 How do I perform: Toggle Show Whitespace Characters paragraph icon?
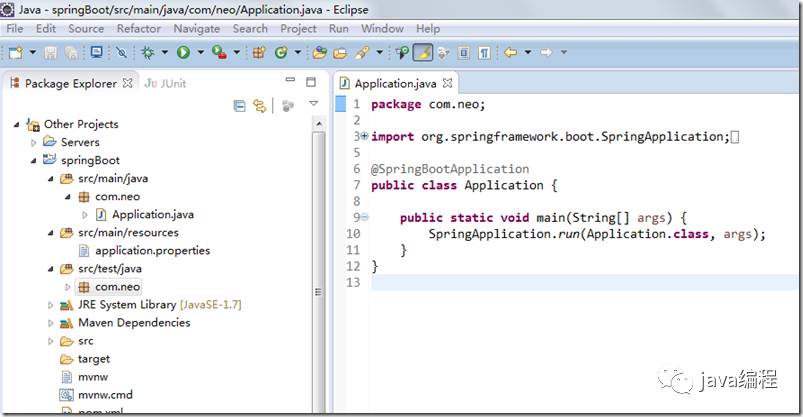pos(484,52)
